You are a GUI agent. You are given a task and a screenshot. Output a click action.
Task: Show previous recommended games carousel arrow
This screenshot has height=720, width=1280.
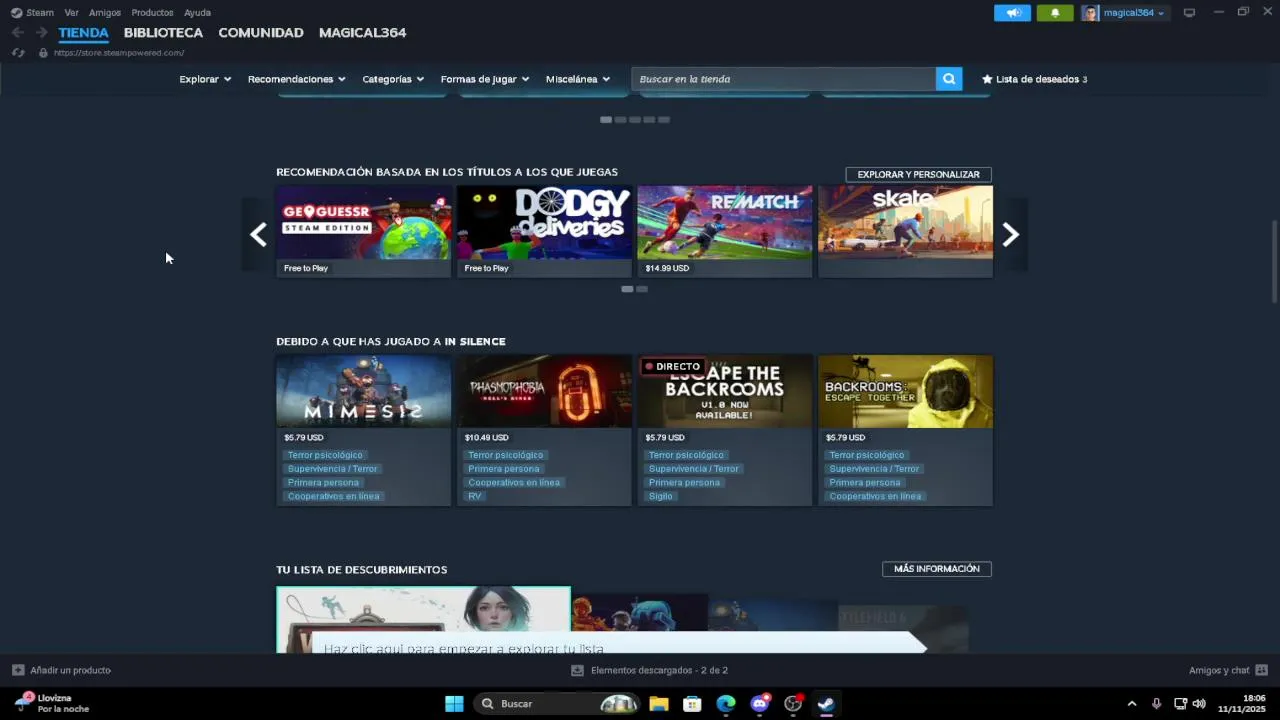click(258, 235)
